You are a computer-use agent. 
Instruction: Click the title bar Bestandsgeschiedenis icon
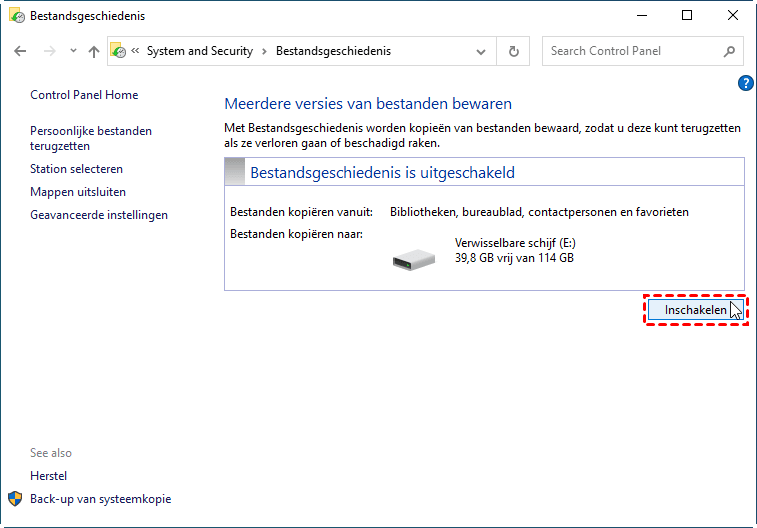pyautogui.click(x=16, y=15)
